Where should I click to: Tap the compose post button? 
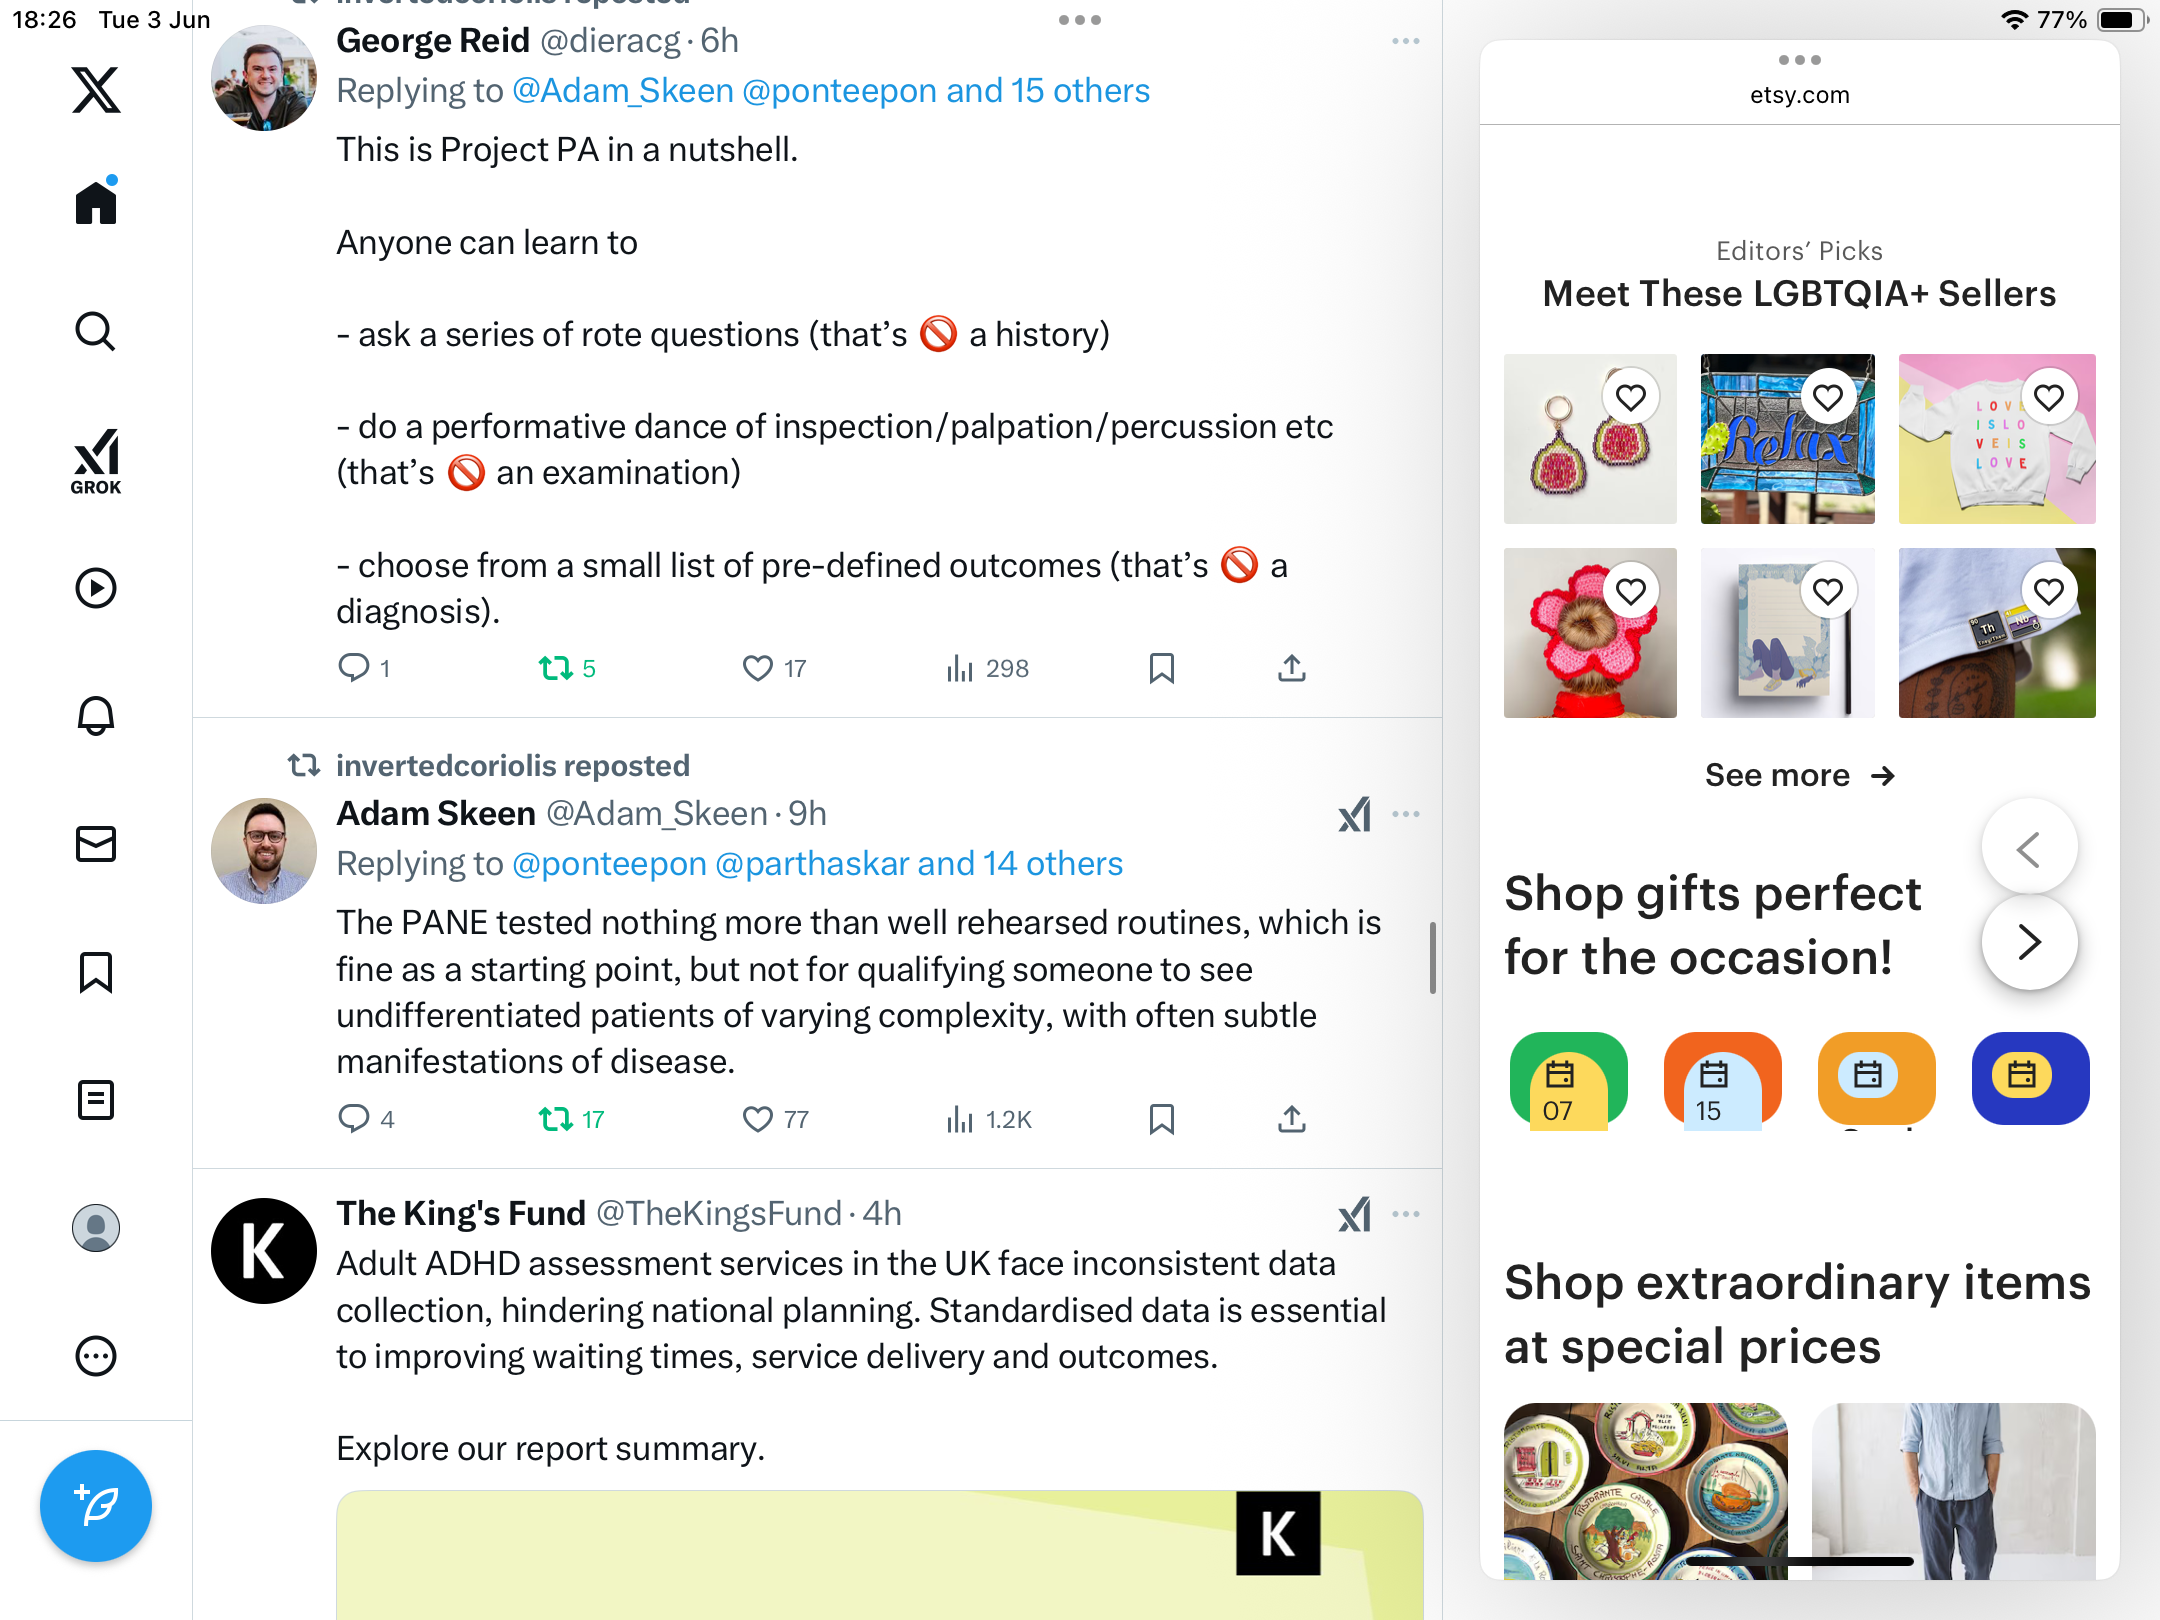96,1506
